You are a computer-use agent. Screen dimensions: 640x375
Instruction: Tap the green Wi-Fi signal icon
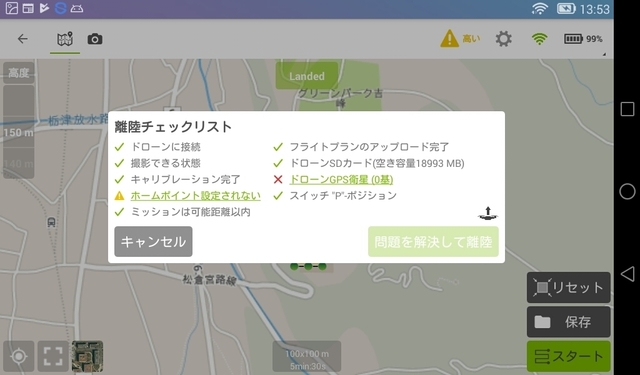tap(539, 39)
